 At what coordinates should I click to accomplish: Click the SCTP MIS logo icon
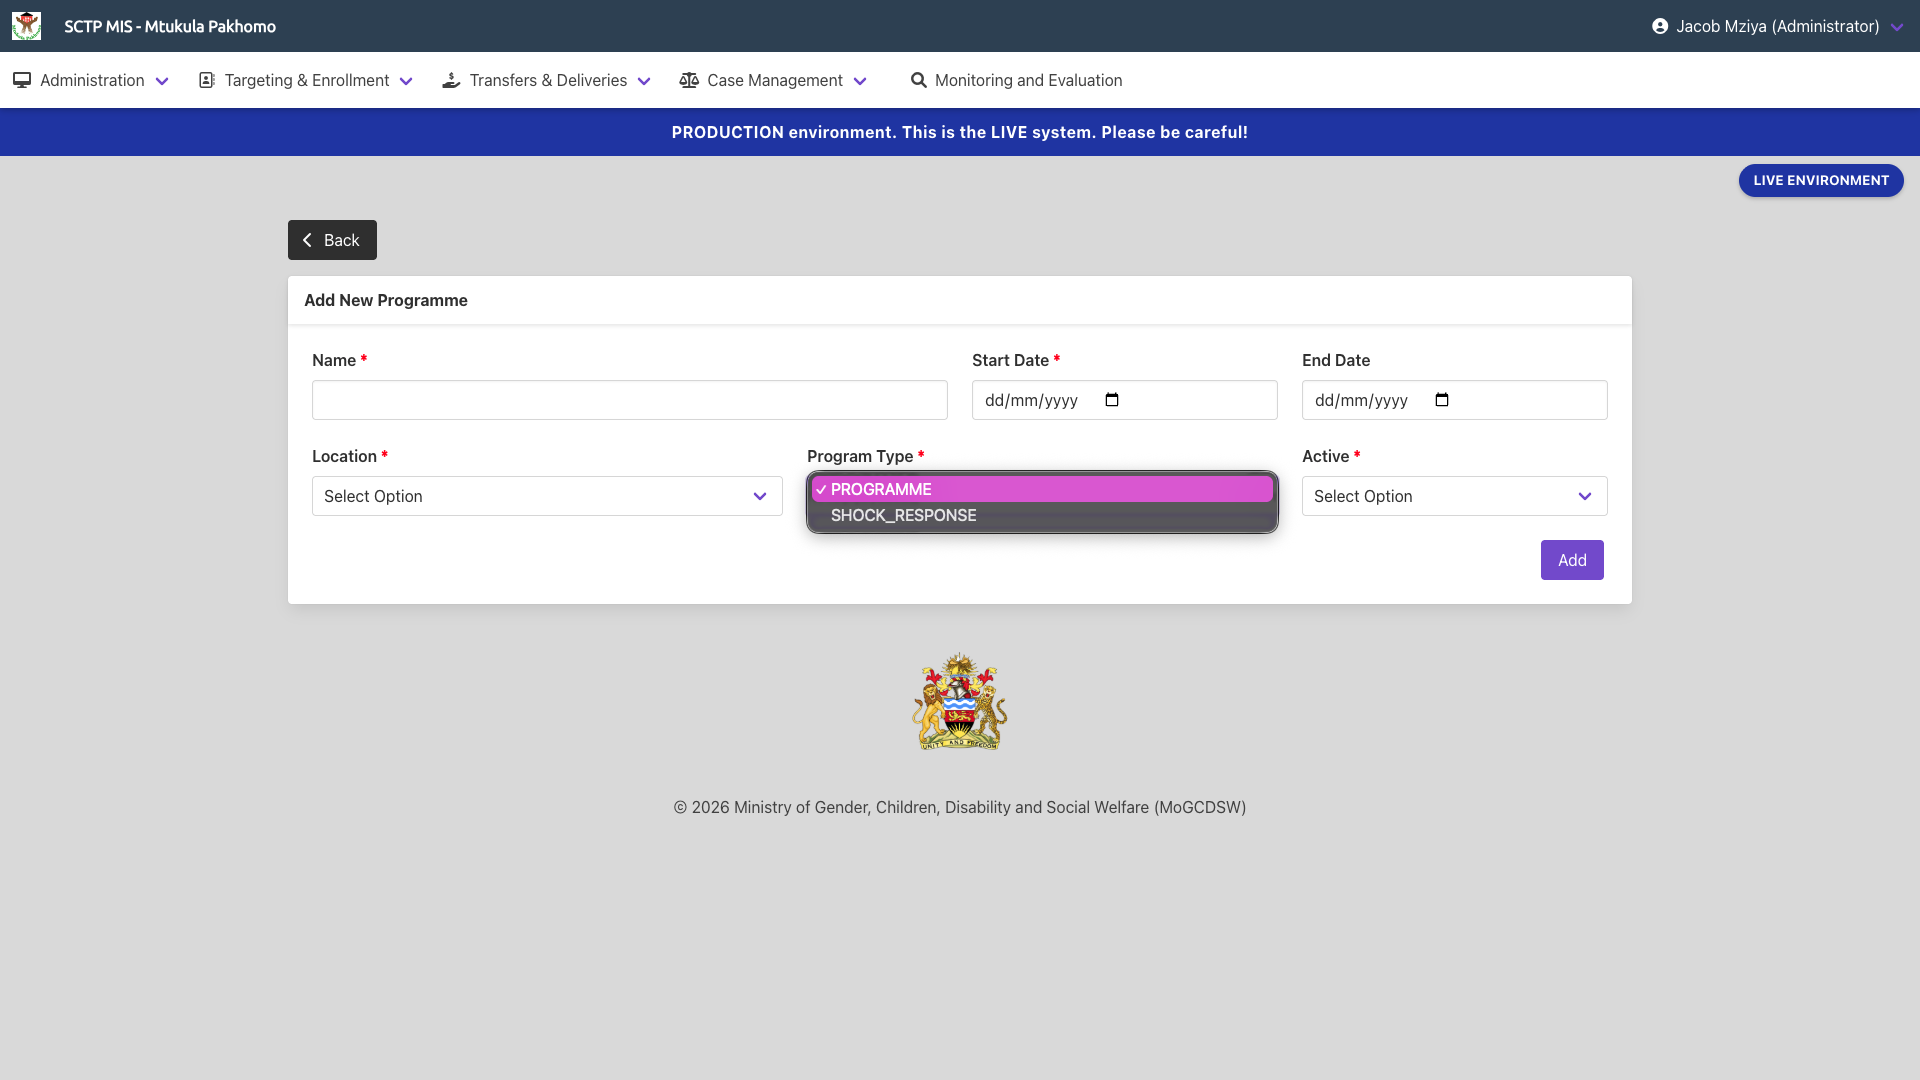26,26
